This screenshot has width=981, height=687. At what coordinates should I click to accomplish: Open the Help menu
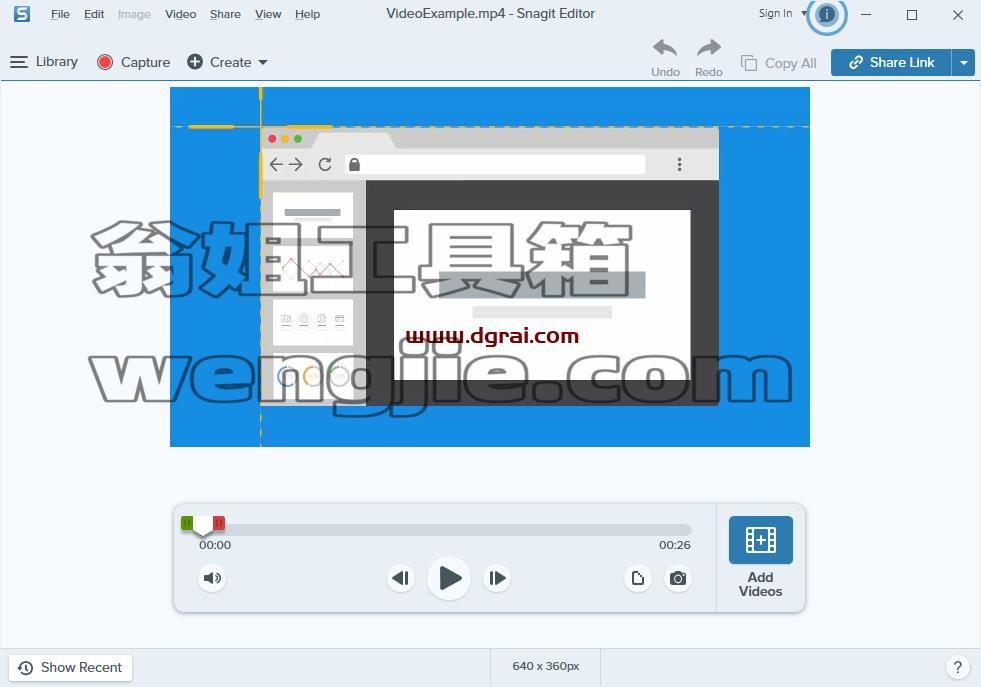[307, 14]
